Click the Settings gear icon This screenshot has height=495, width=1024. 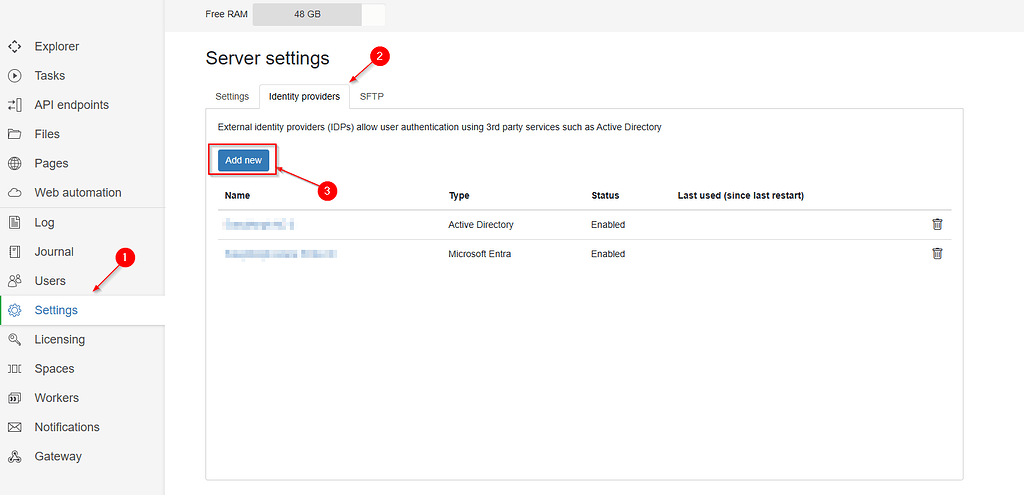click(14, 310)
